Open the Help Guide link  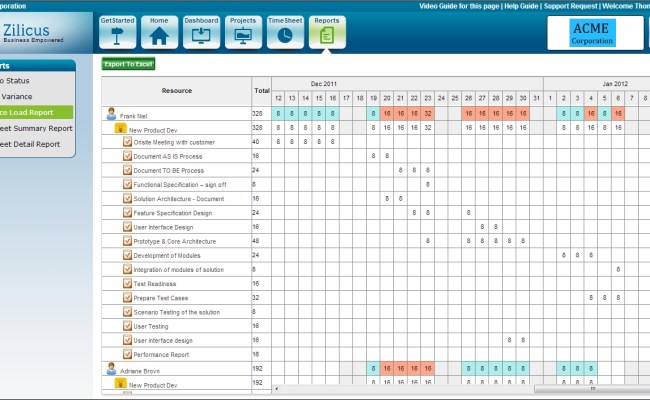pyautogui.click(x=521, y=6)
